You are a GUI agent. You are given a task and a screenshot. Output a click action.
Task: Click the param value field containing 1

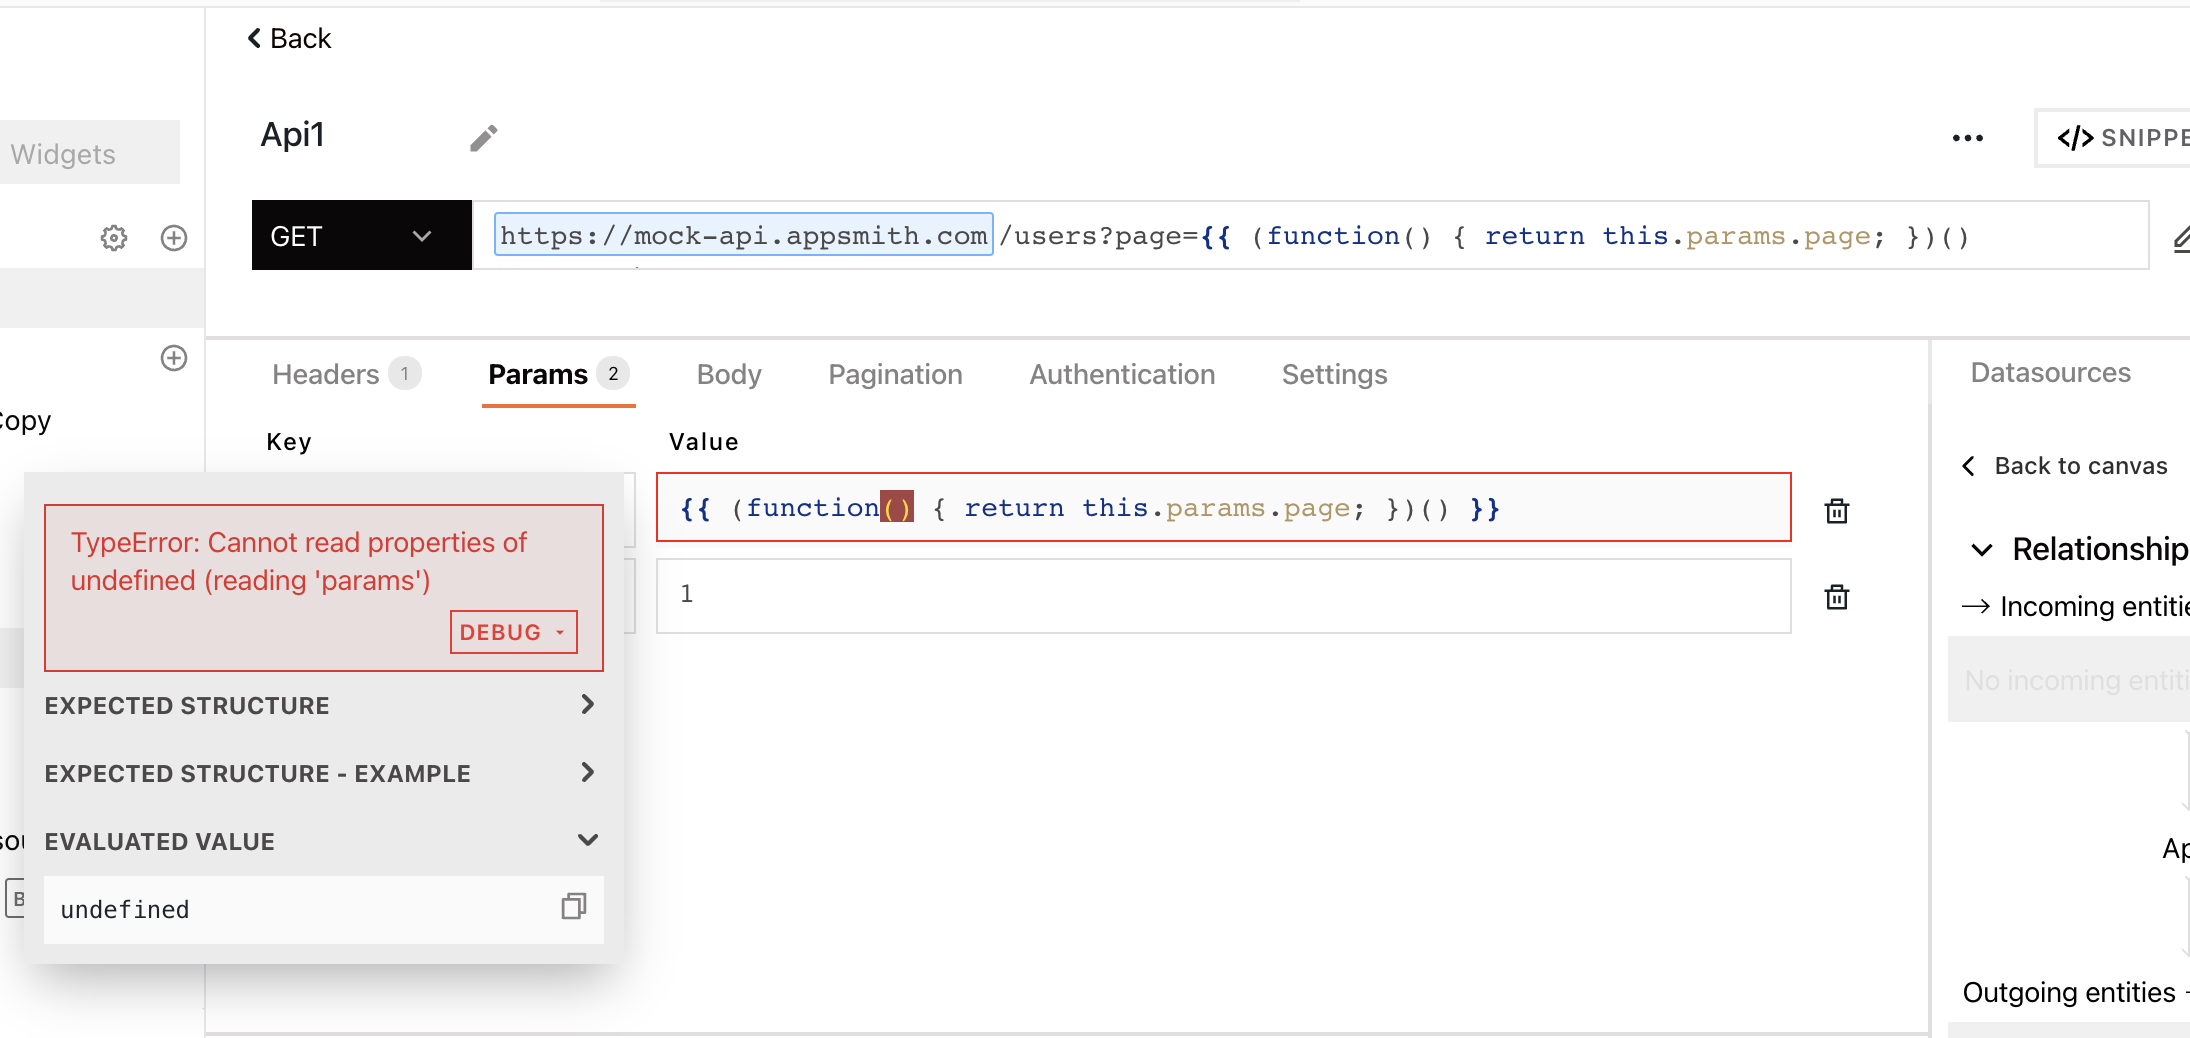point(1223,595)
